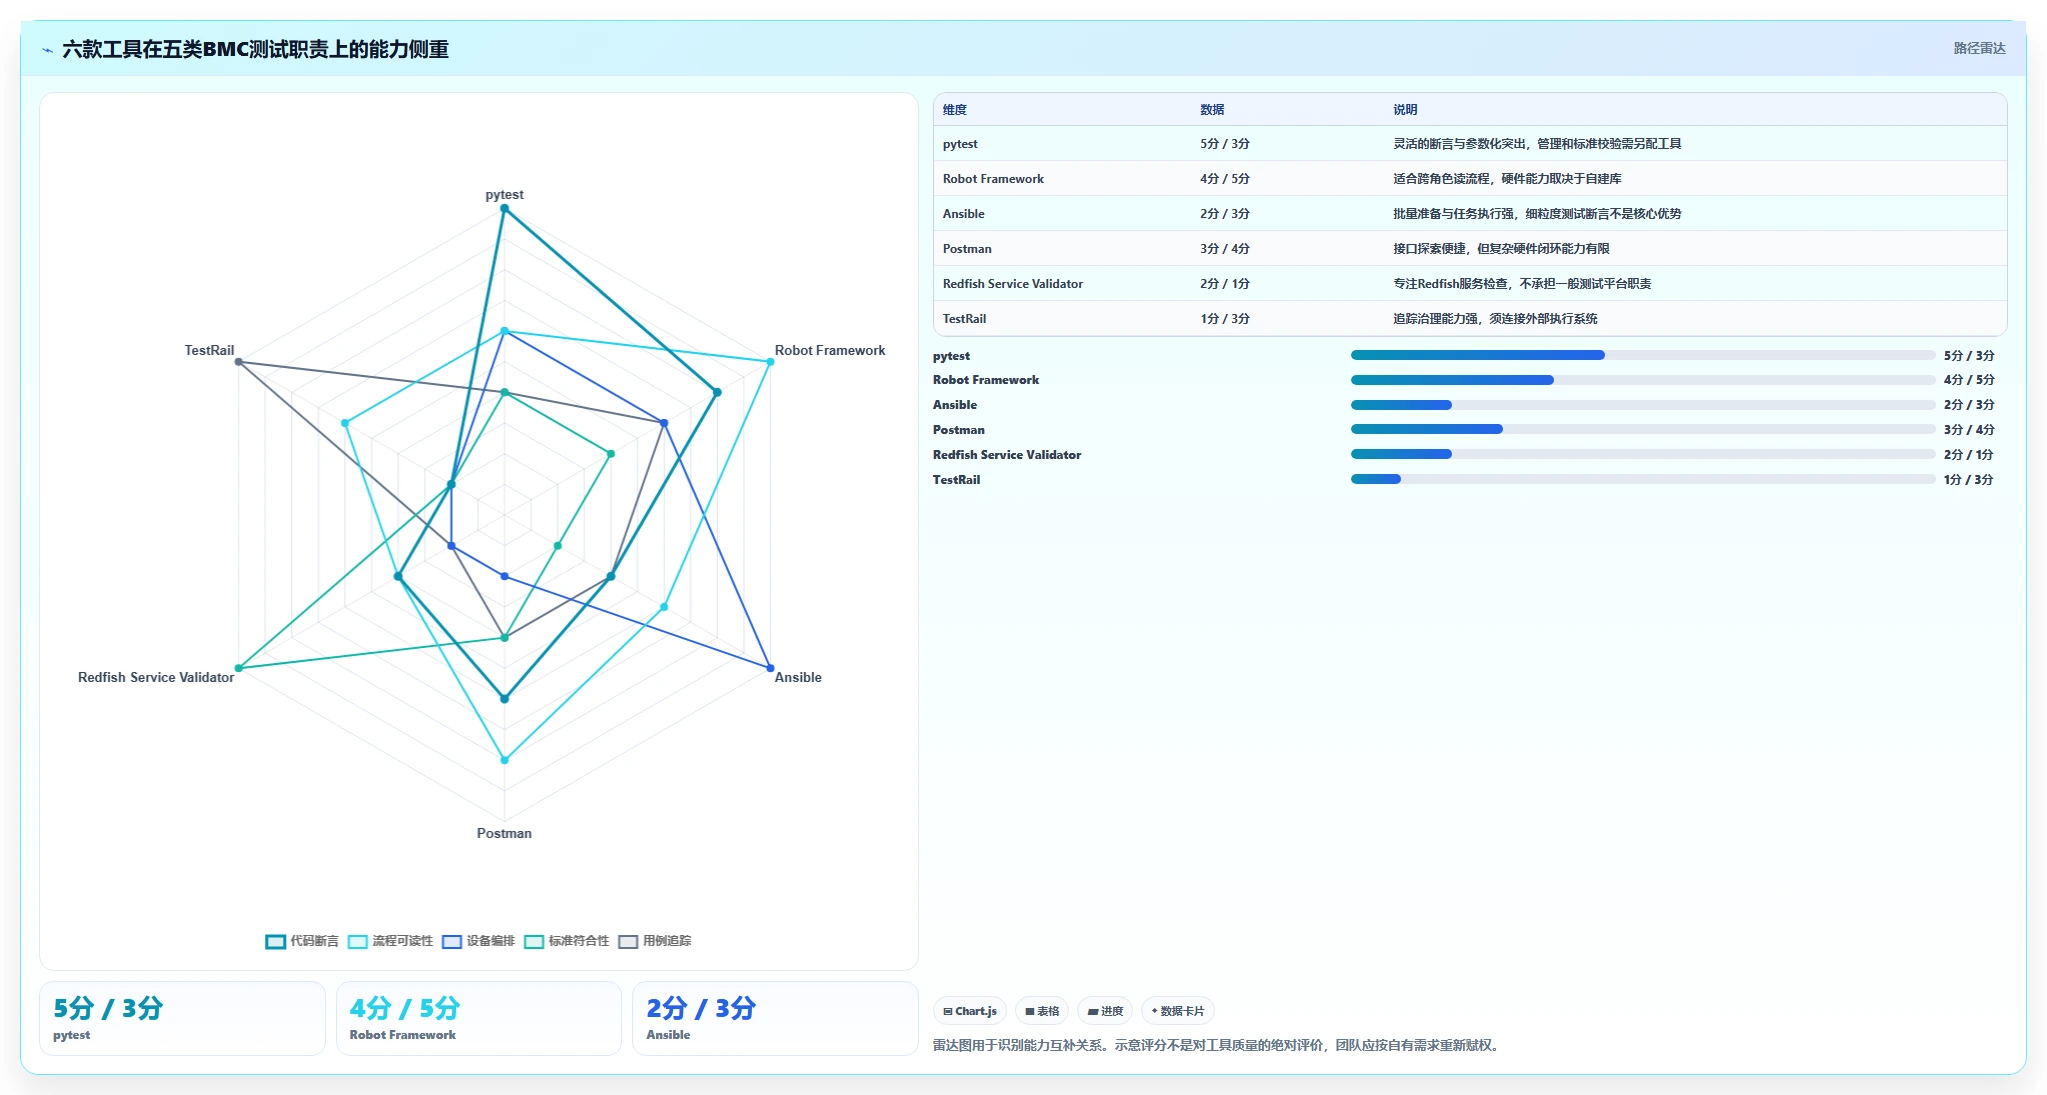Screen dimensions: 2047x1095
Task: Click the outermost data point on Ansible axis
Action: click(770, 668)
